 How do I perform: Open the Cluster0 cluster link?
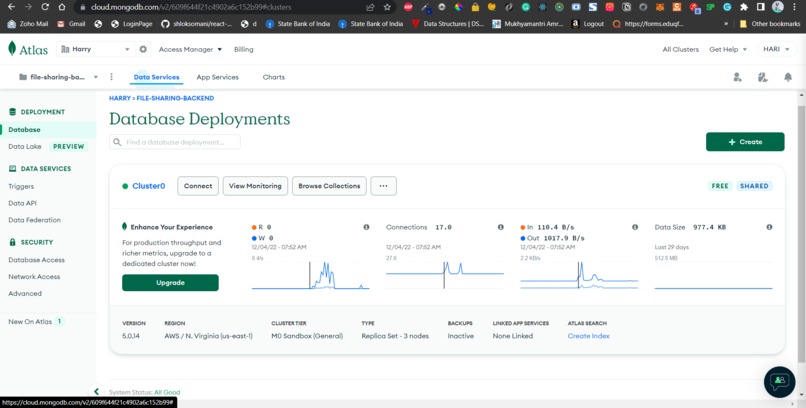coord(149,186)
